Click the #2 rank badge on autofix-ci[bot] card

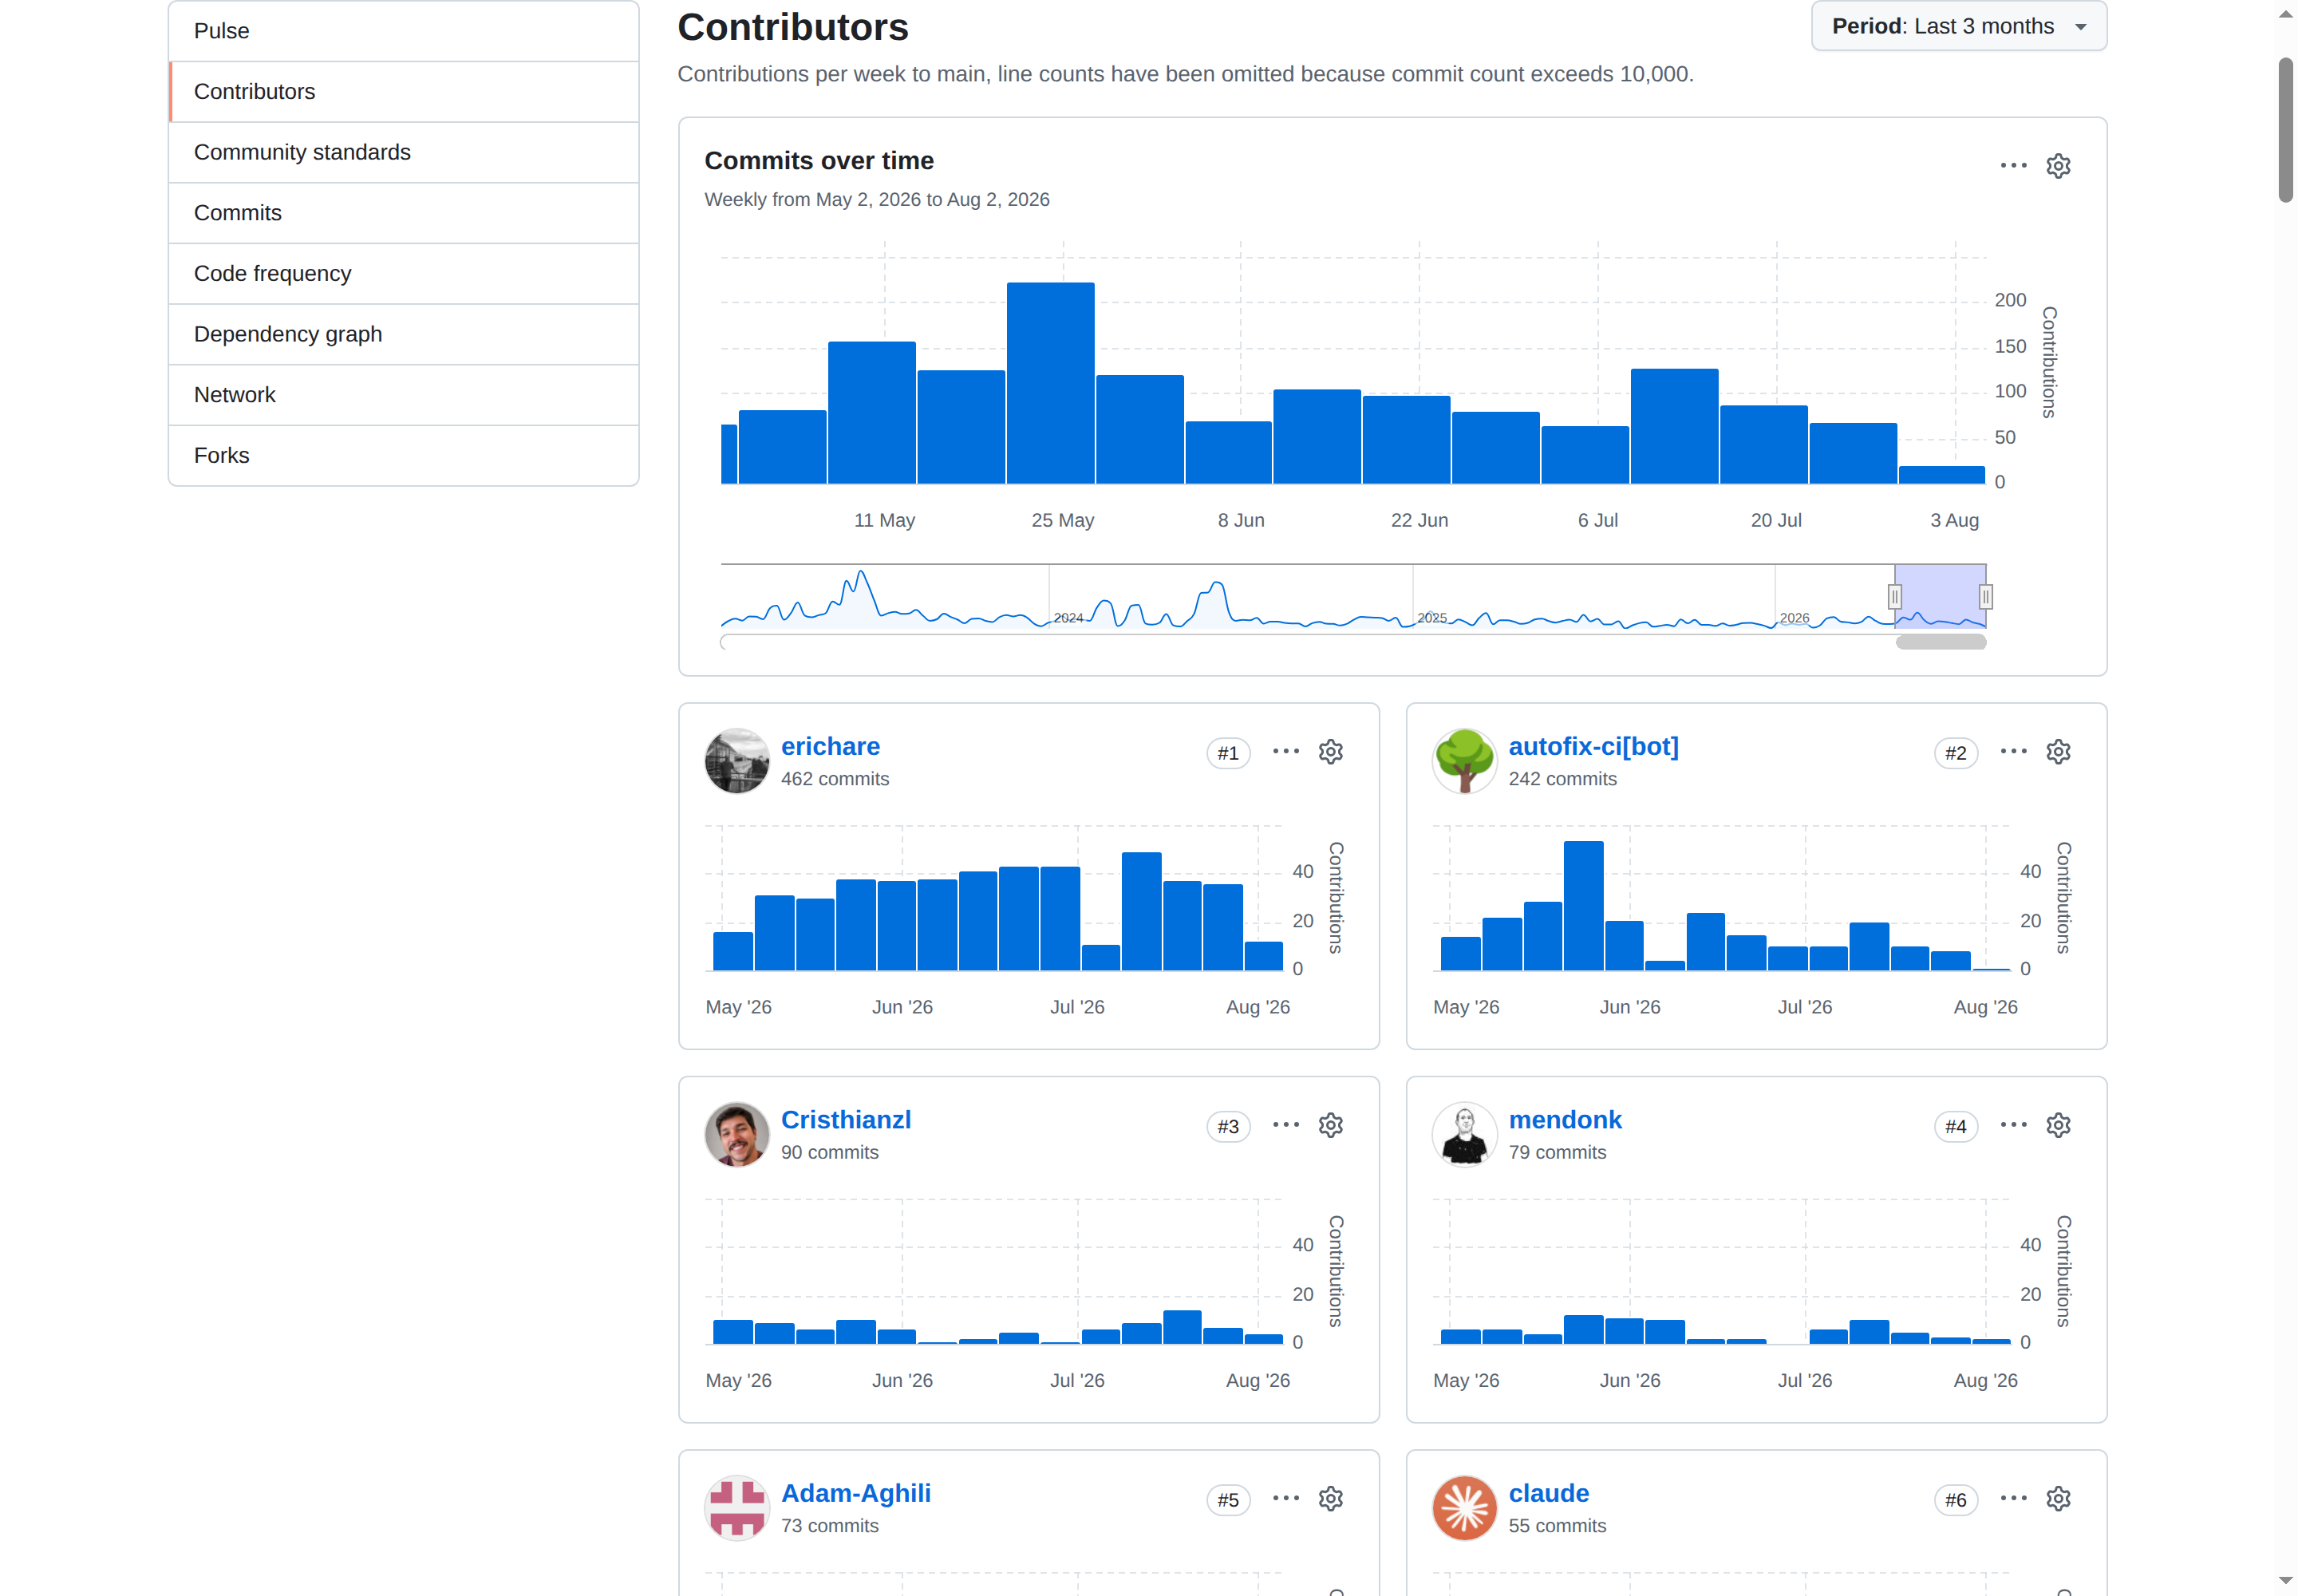pyautogui.click(x=1956, y=753)
